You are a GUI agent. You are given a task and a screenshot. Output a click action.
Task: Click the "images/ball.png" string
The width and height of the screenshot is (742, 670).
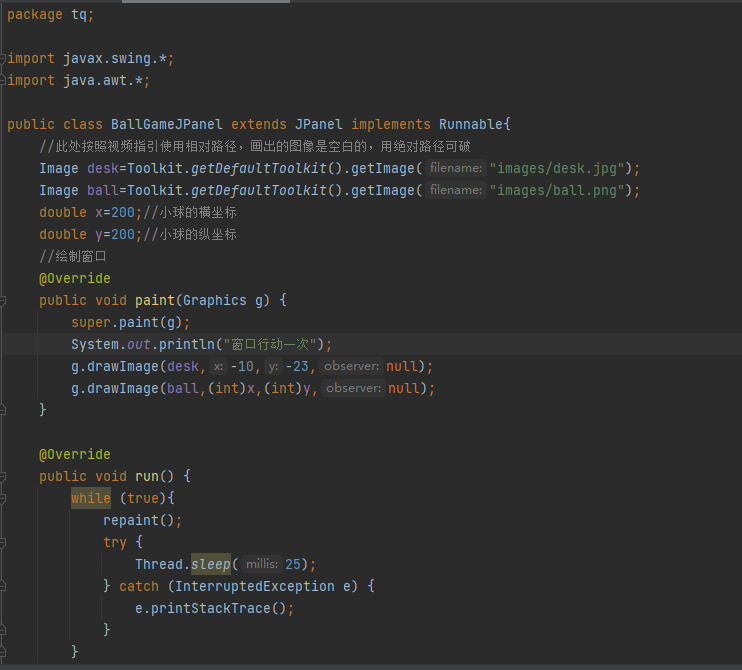(557, 191)
